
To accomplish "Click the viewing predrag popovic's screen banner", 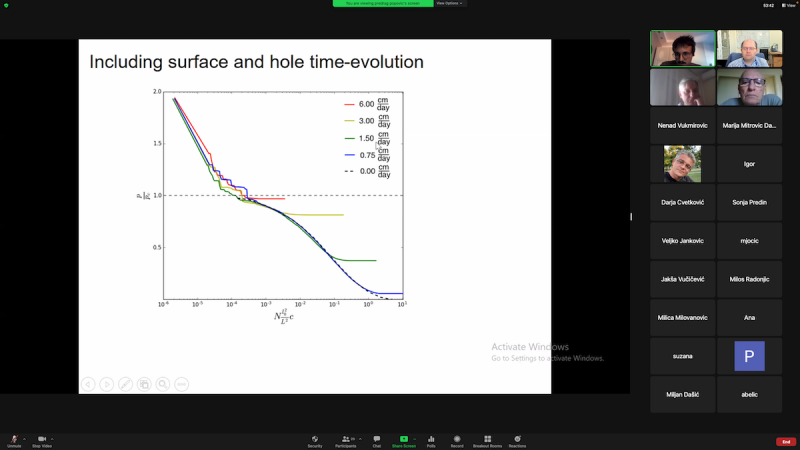I will point(383,3).
